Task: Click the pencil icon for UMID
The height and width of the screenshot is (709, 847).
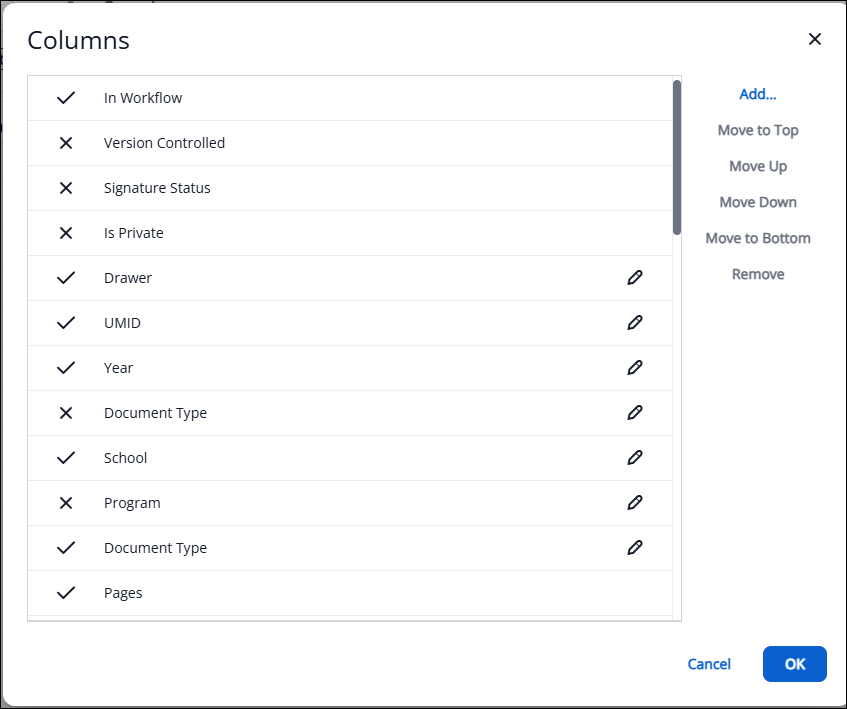Action: [635, 322]
